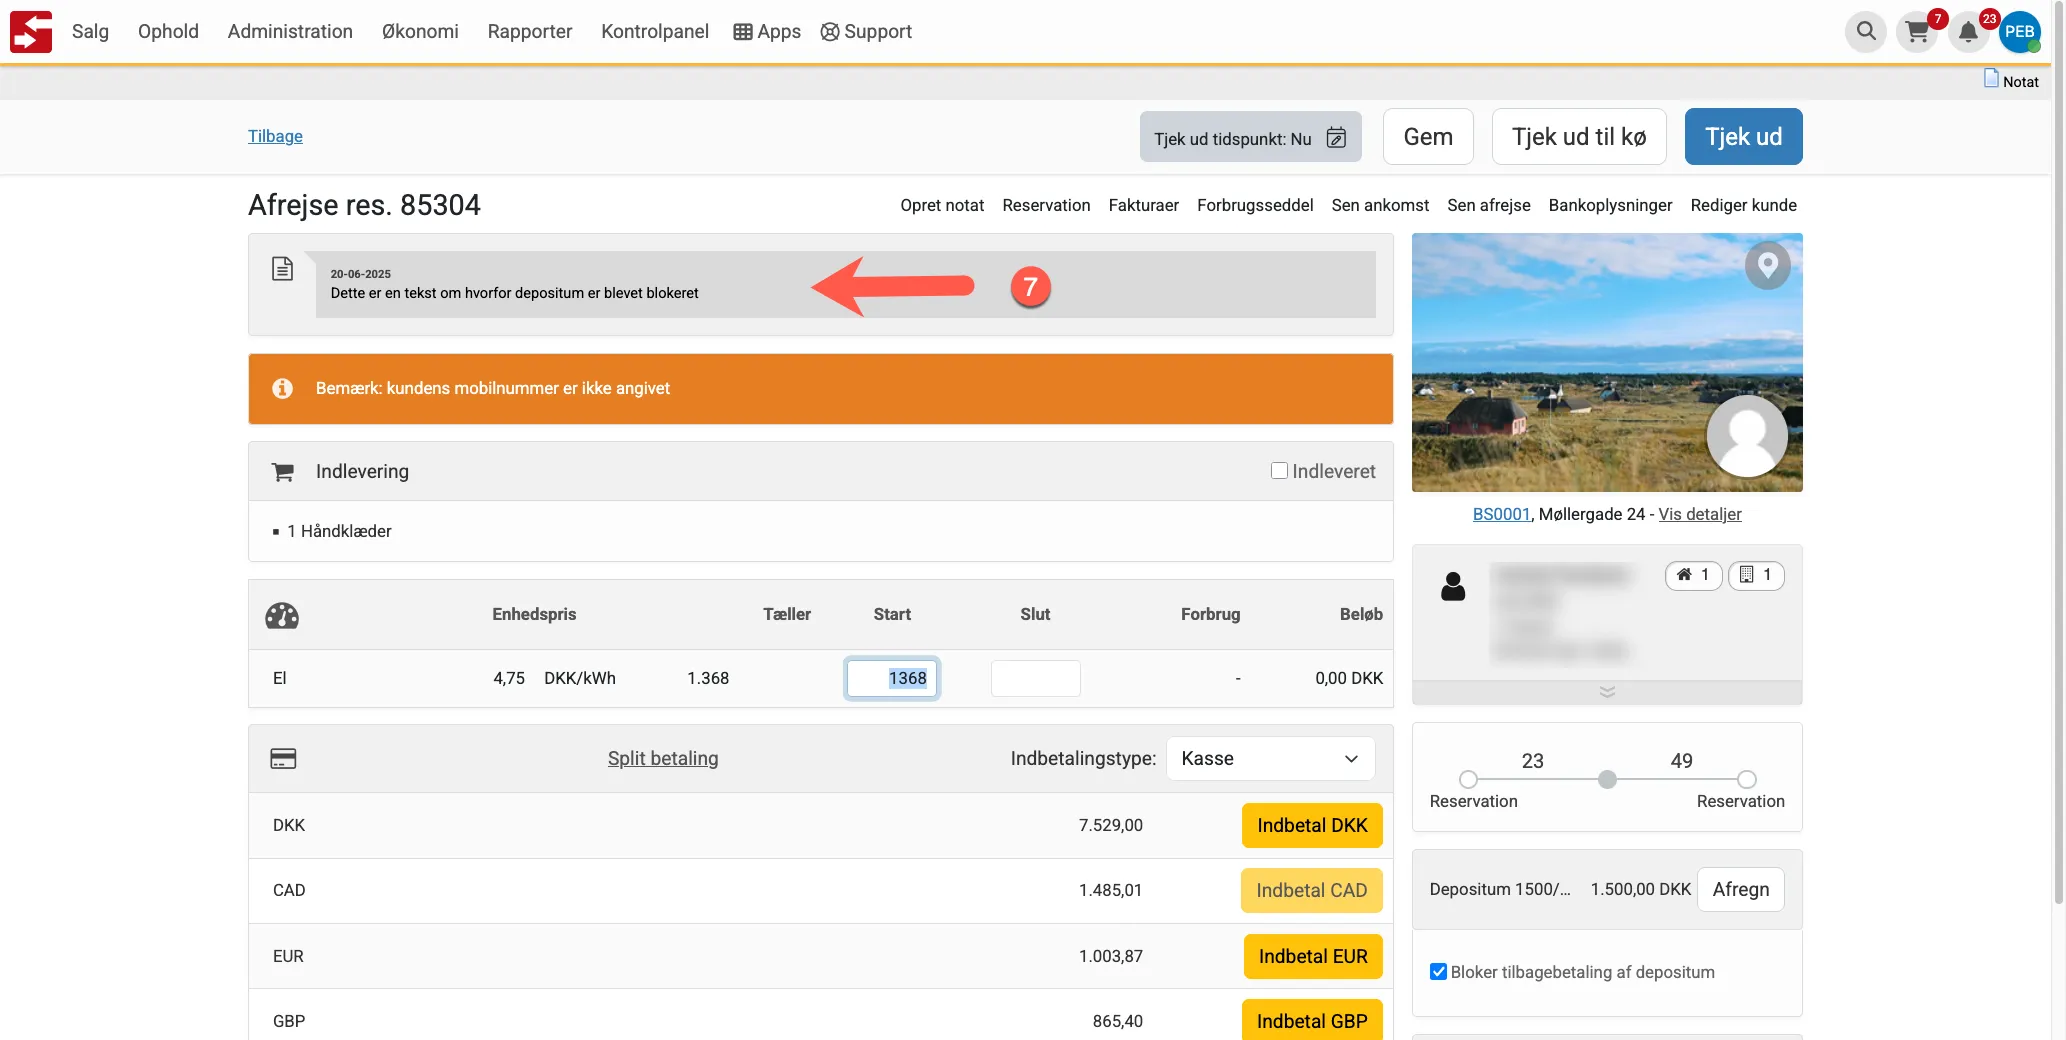
Task: Click the Notat document icon
Action: click(x=1991, y=79)
